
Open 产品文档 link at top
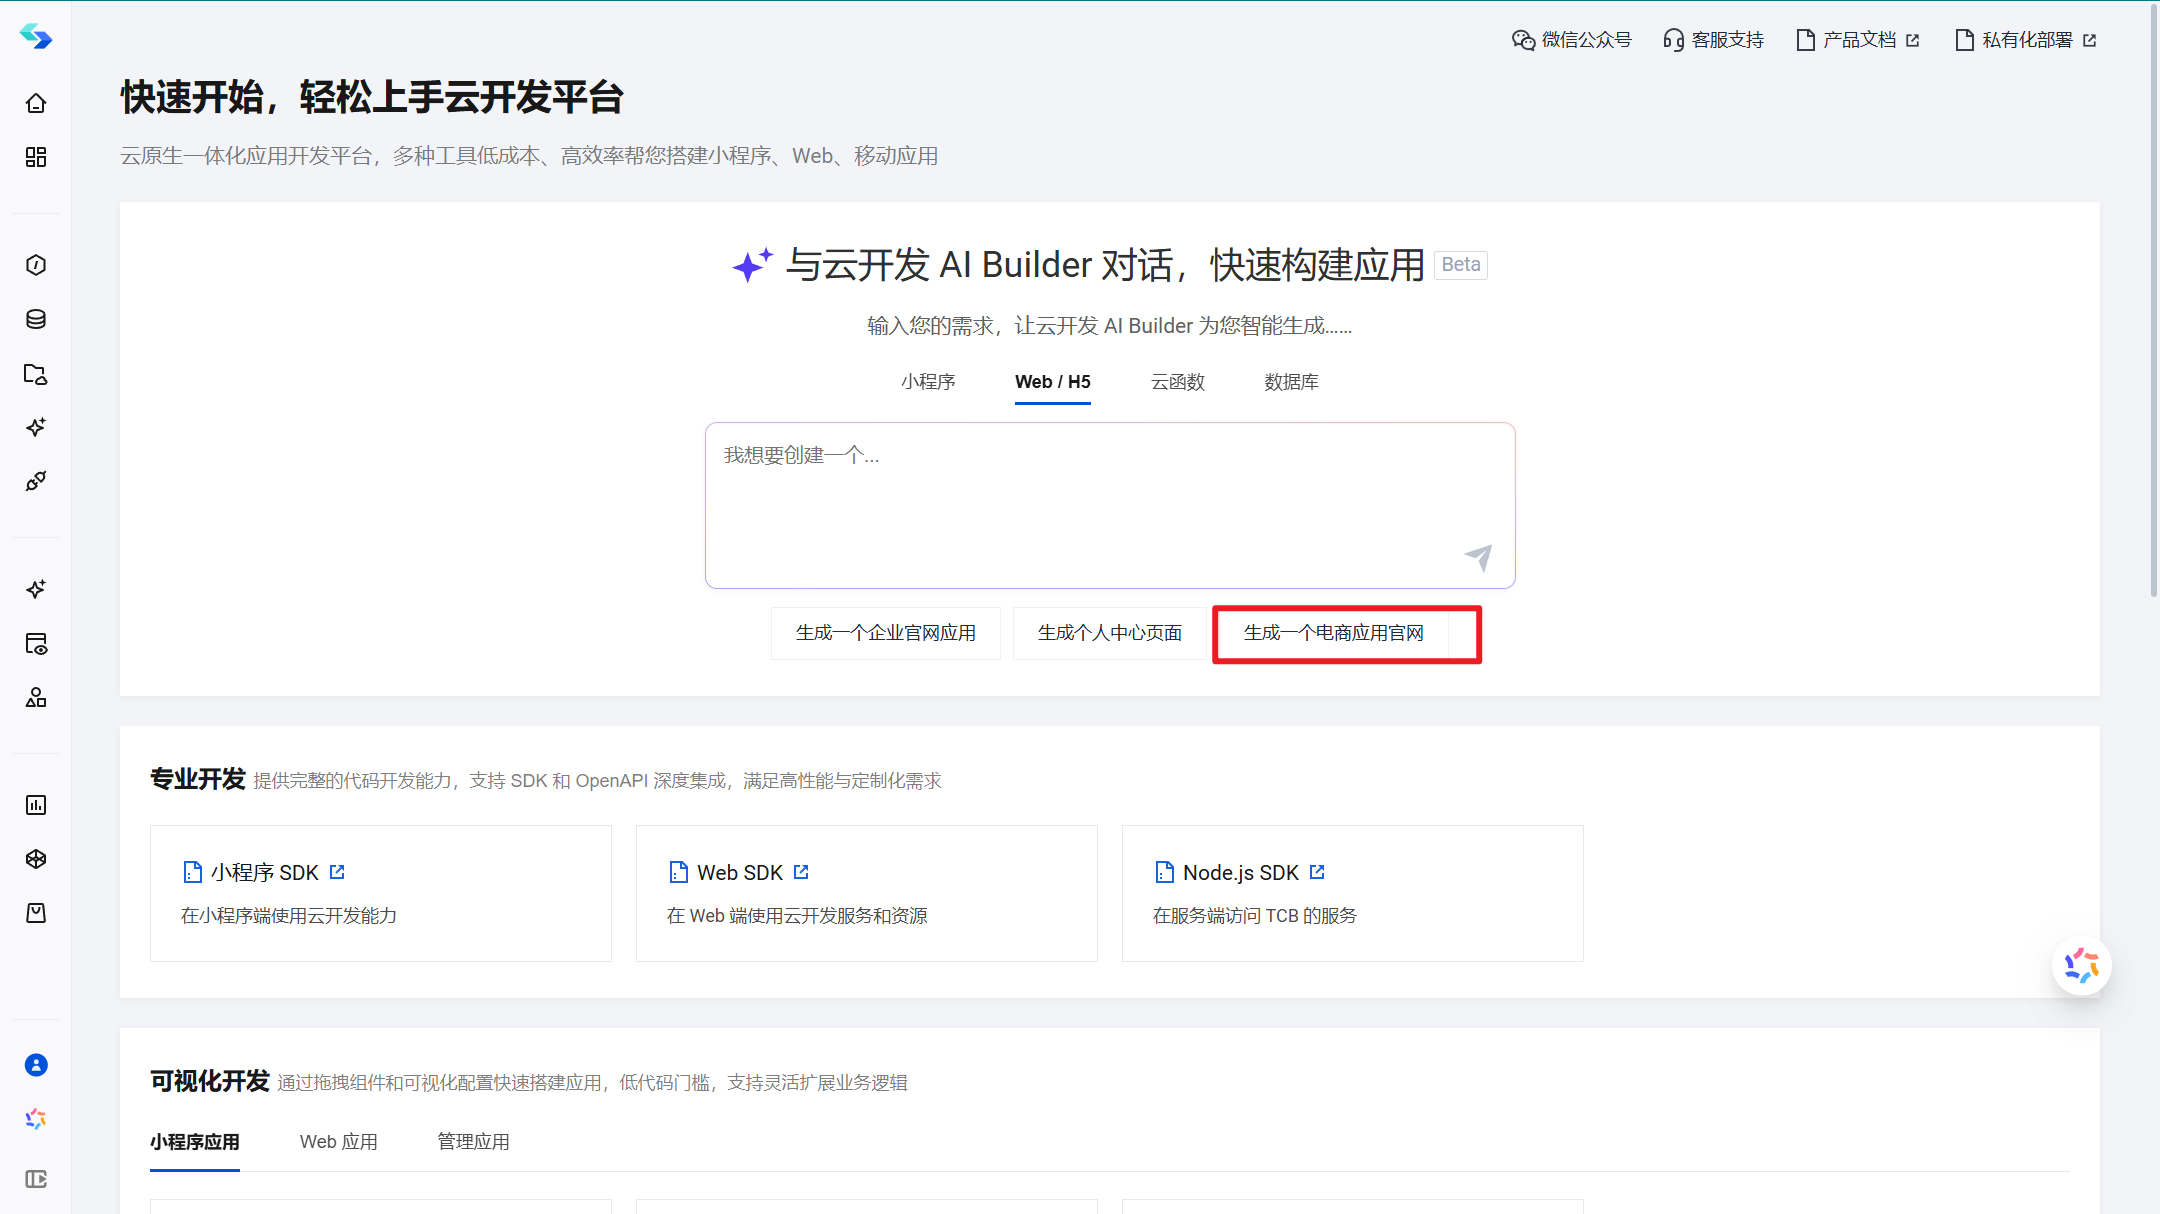tap(1858, 40)
